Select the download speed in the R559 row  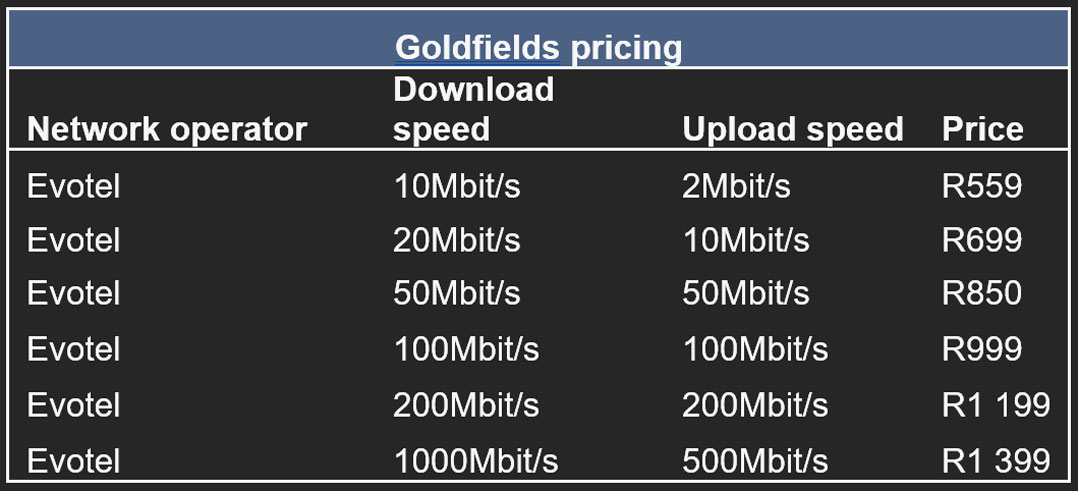pyautogui.click(x=457, y=186)
